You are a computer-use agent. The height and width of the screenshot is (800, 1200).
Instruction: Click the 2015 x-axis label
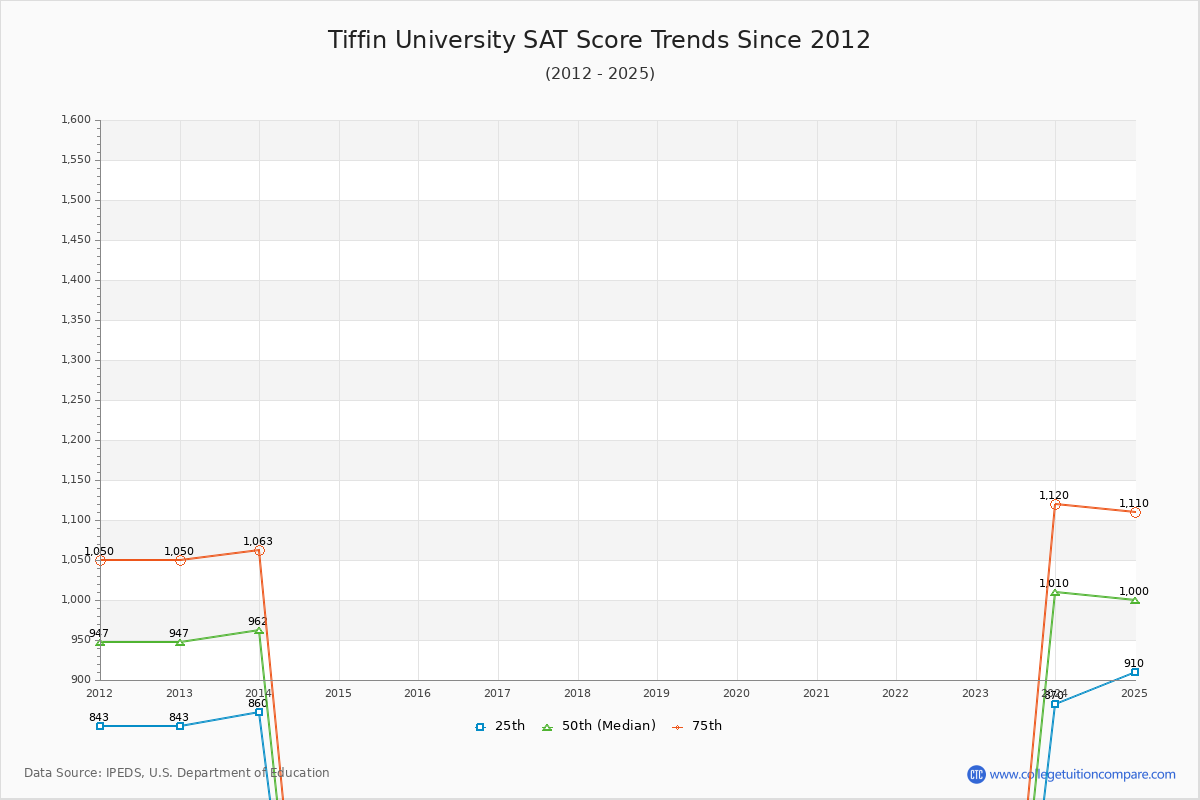[x=338, y=693]
